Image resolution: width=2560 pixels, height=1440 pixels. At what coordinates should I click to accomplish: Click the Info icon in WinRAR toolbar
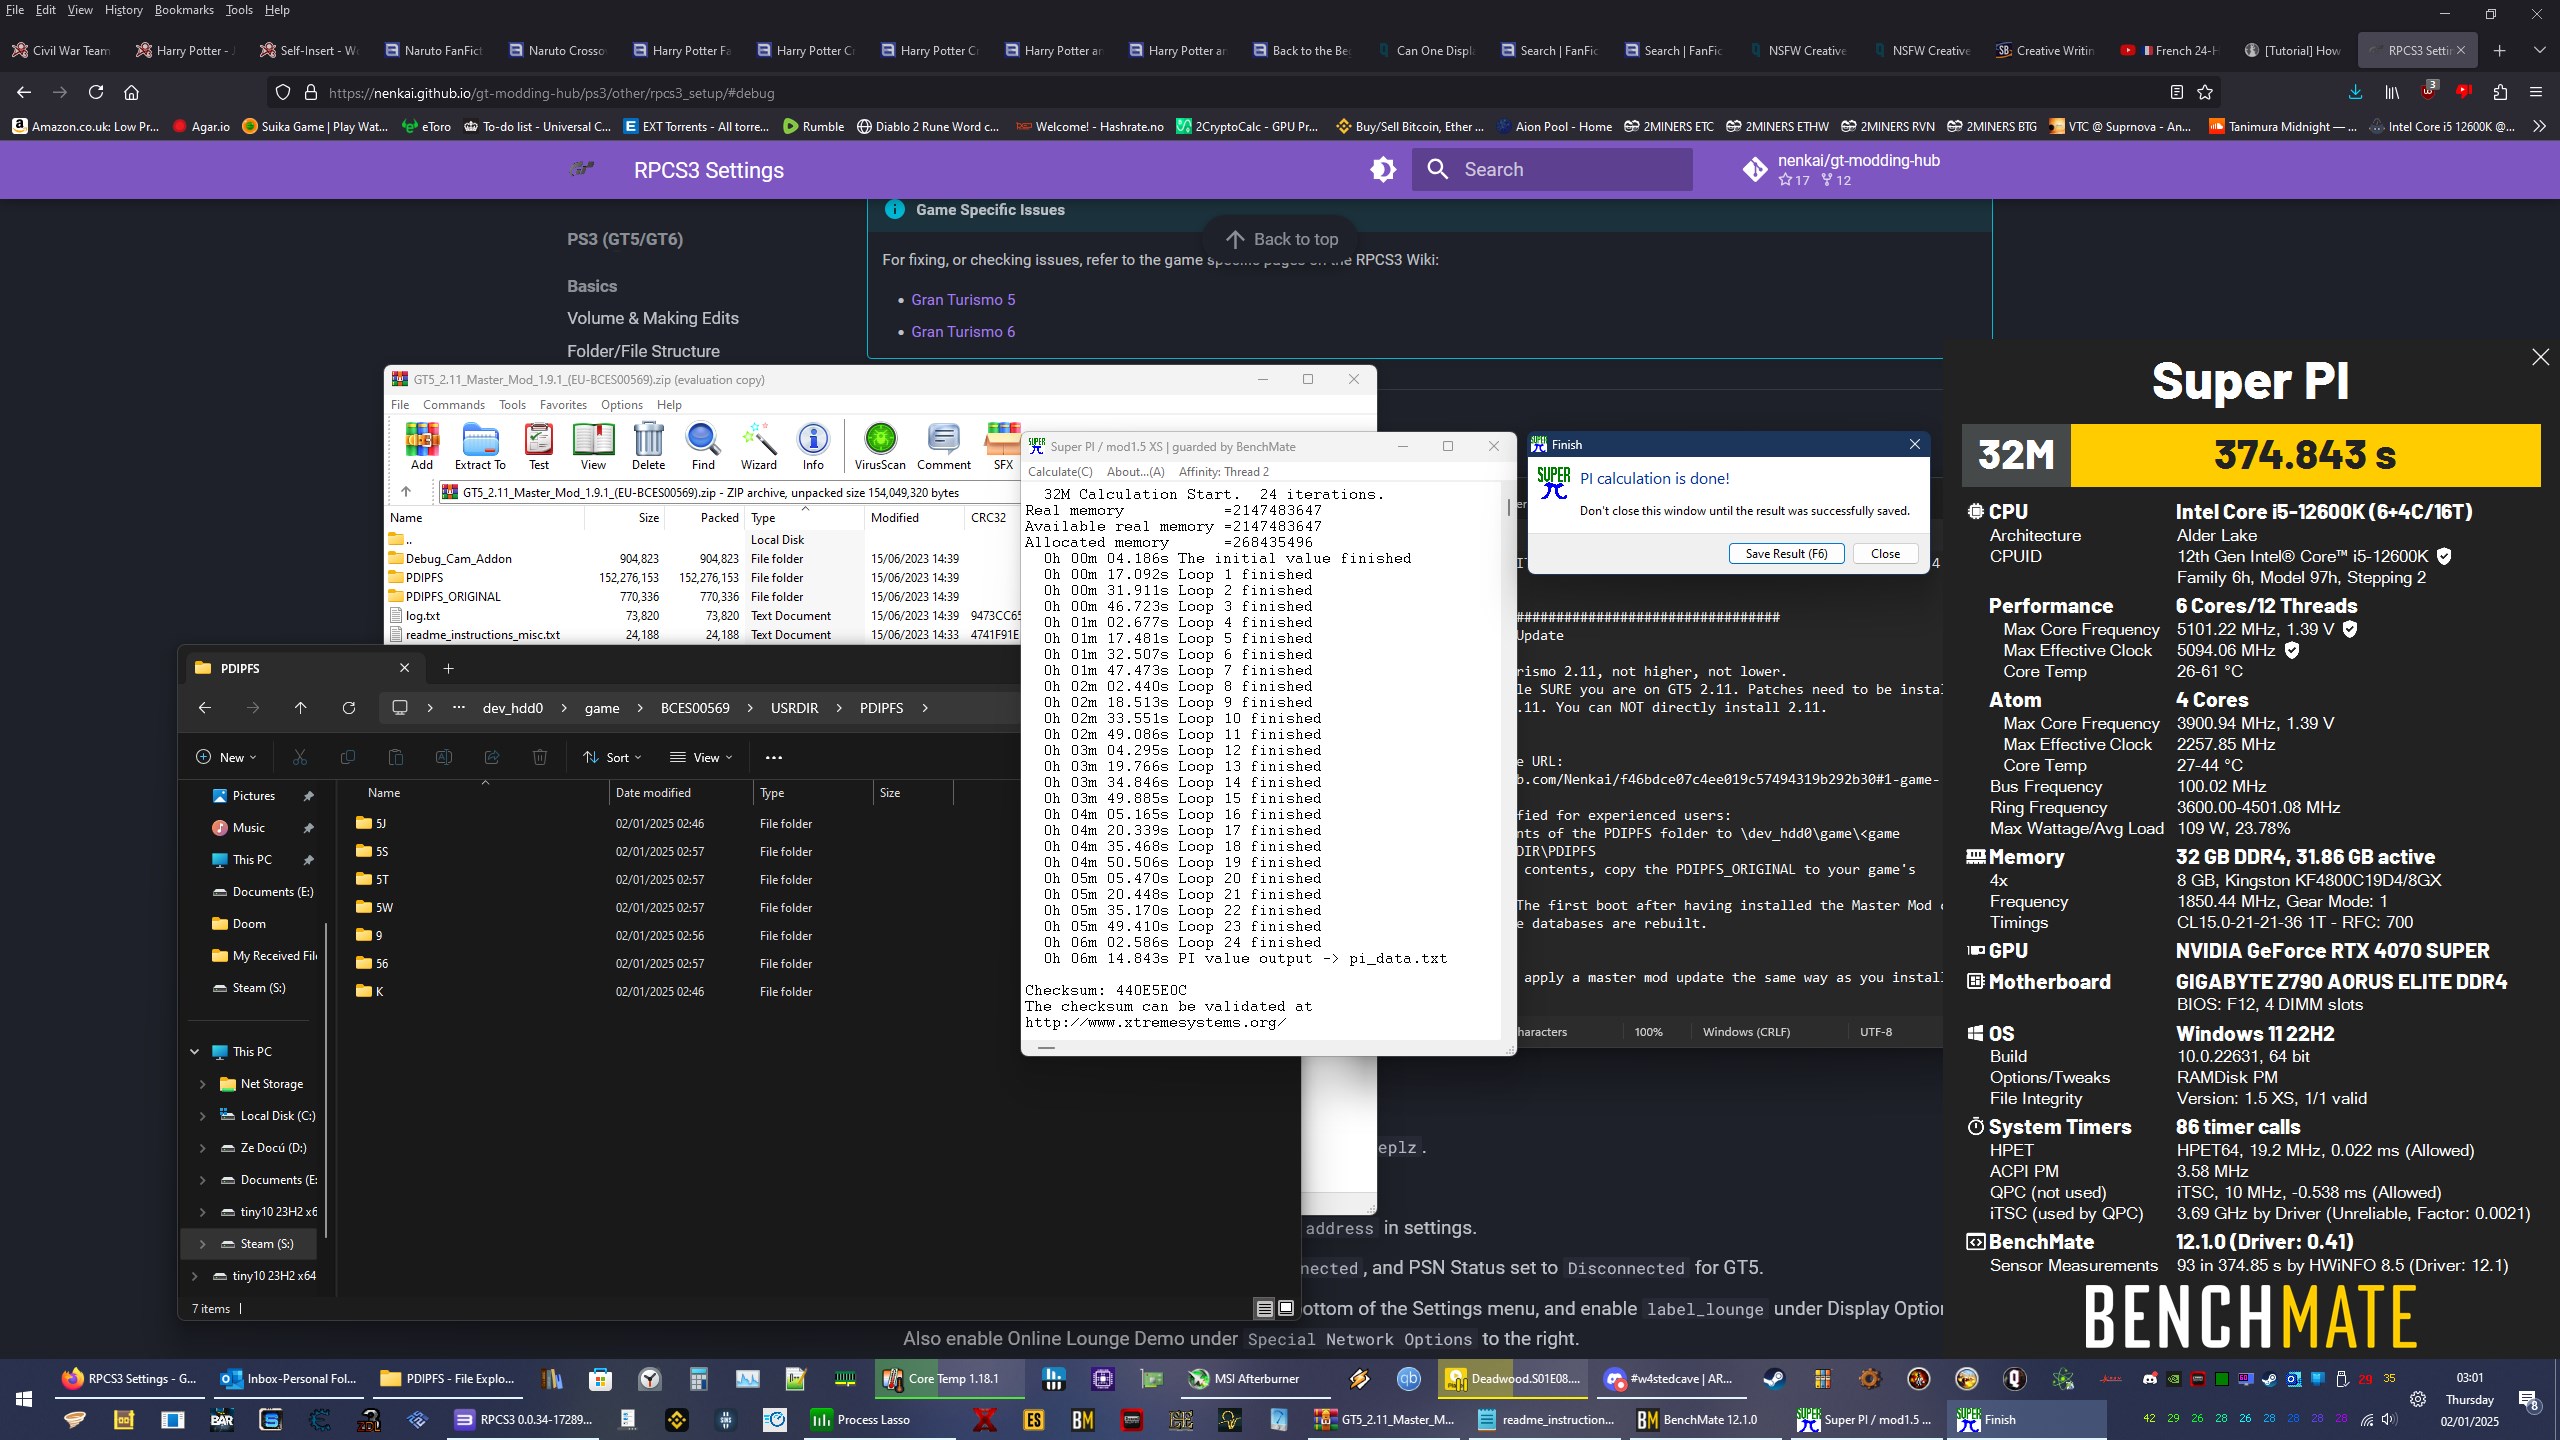pos(813,446)
